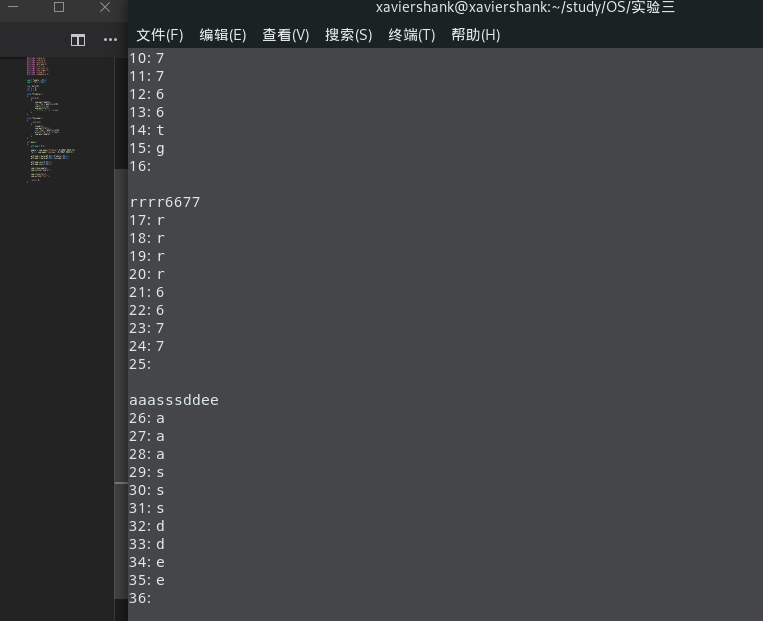Minimize the editor window behind
The image size is (763, 621).
click(x=13, y=7)
